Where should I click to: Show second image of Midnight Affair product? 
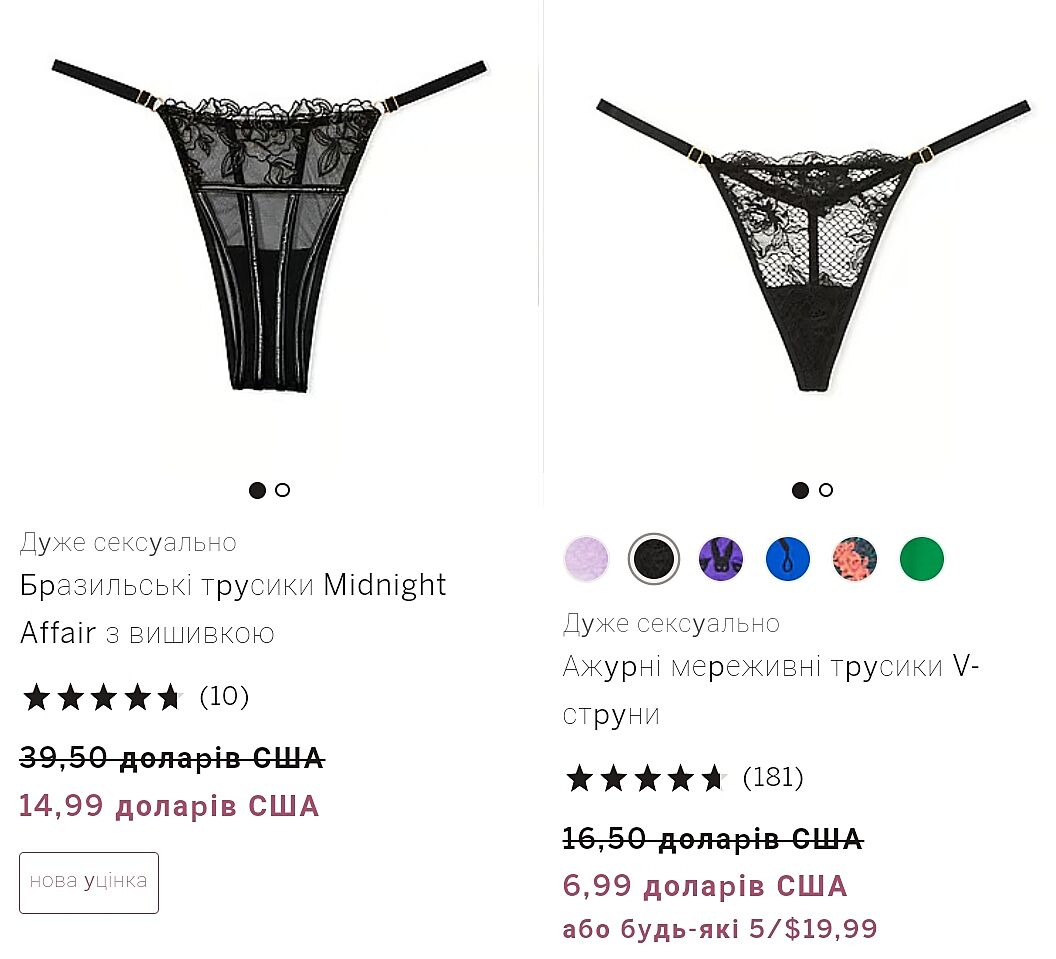click(x=283, y=490)
